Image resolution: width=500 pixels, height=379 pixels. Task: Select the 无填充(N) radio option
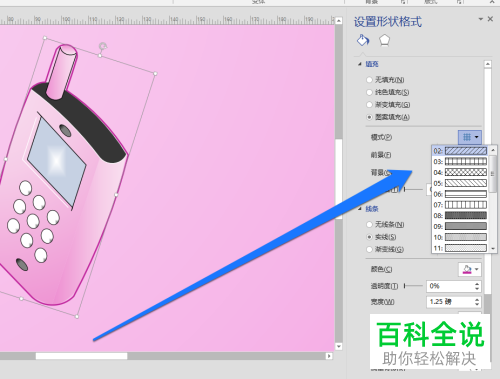[x=369, y=80]
